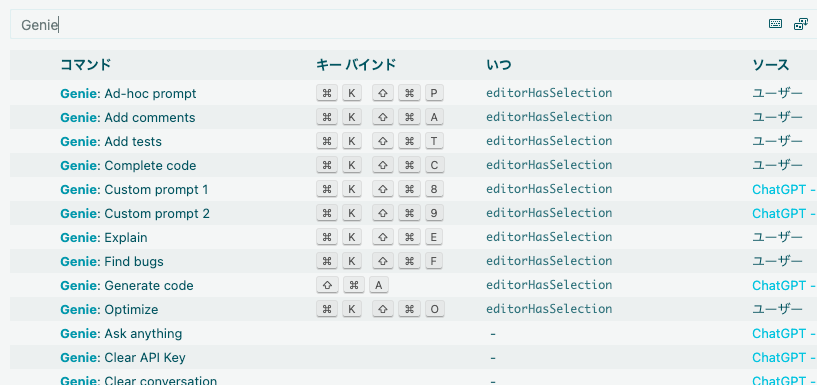The image size is (817, 385).
Task: Select the Genie: Custom prompt 2 command
Action: pyautogui.click(x=135, y=214)
